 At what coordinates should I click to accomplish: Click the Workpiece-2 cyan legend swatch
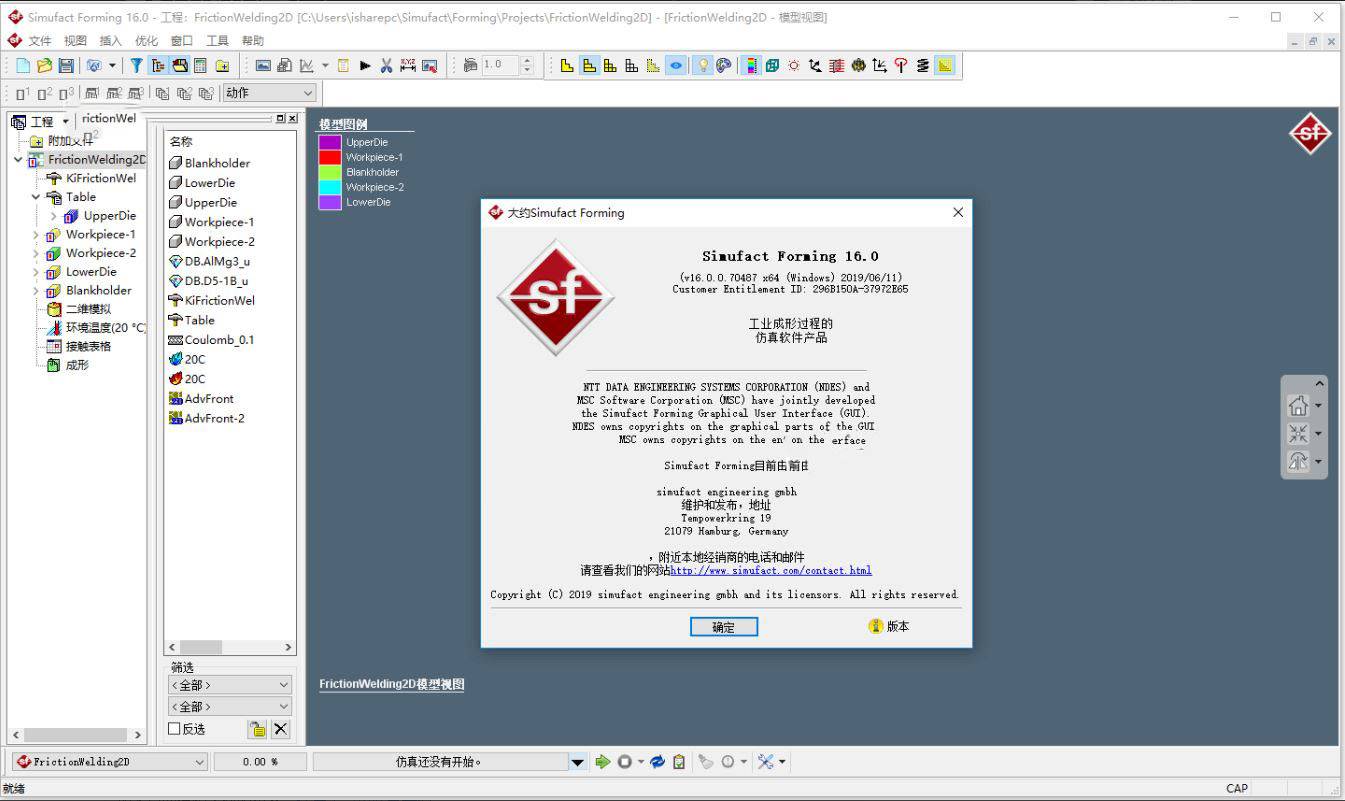[330, 187]
